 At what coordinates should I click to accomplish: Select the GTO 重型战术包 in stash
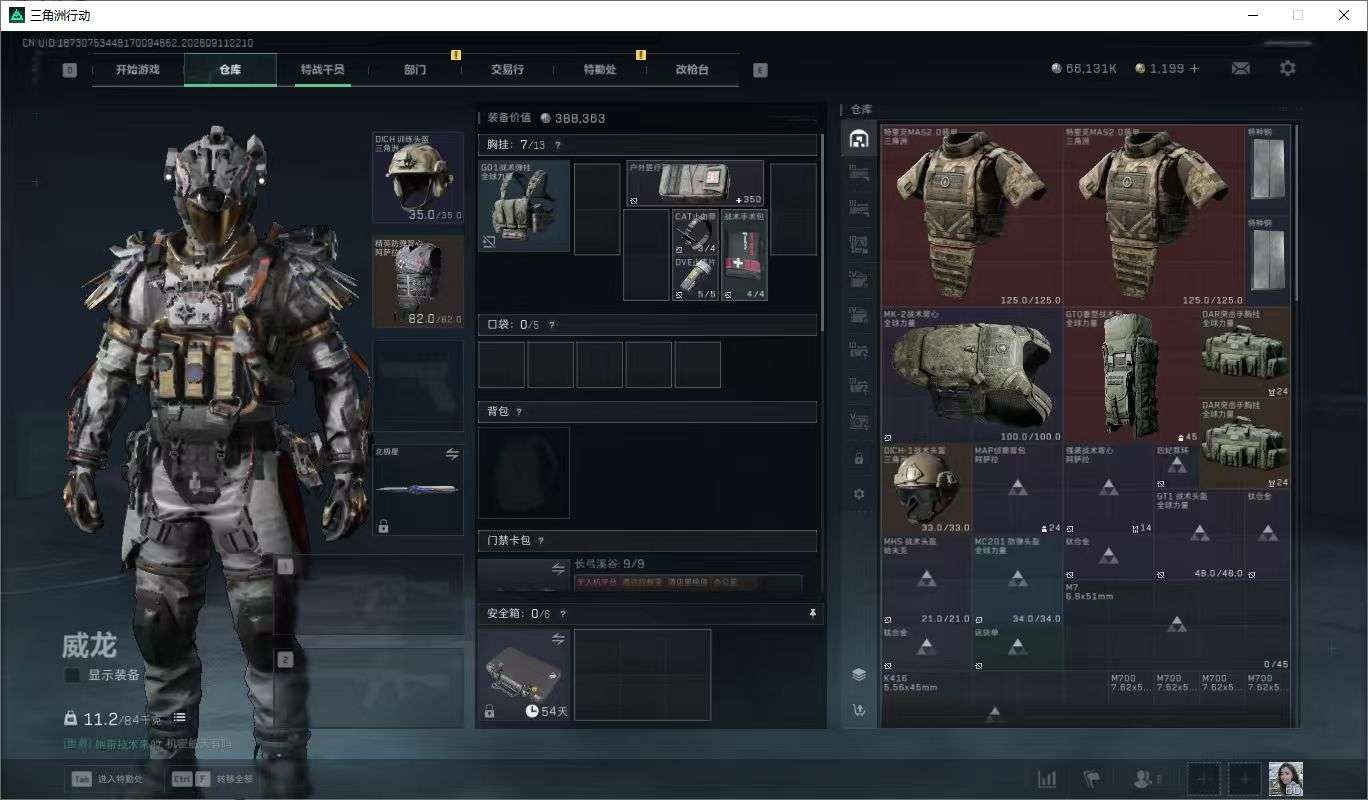pos(1132,375)
